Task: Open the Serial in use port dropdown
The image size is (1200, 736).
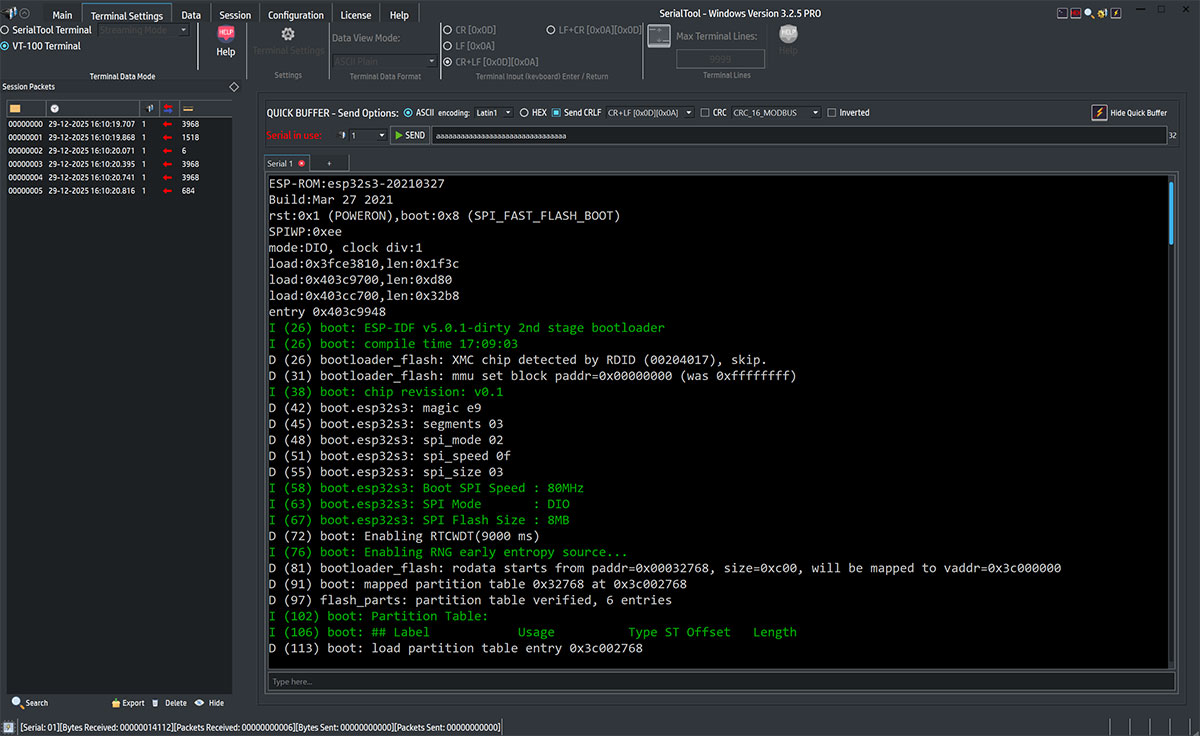Action: 367,135
